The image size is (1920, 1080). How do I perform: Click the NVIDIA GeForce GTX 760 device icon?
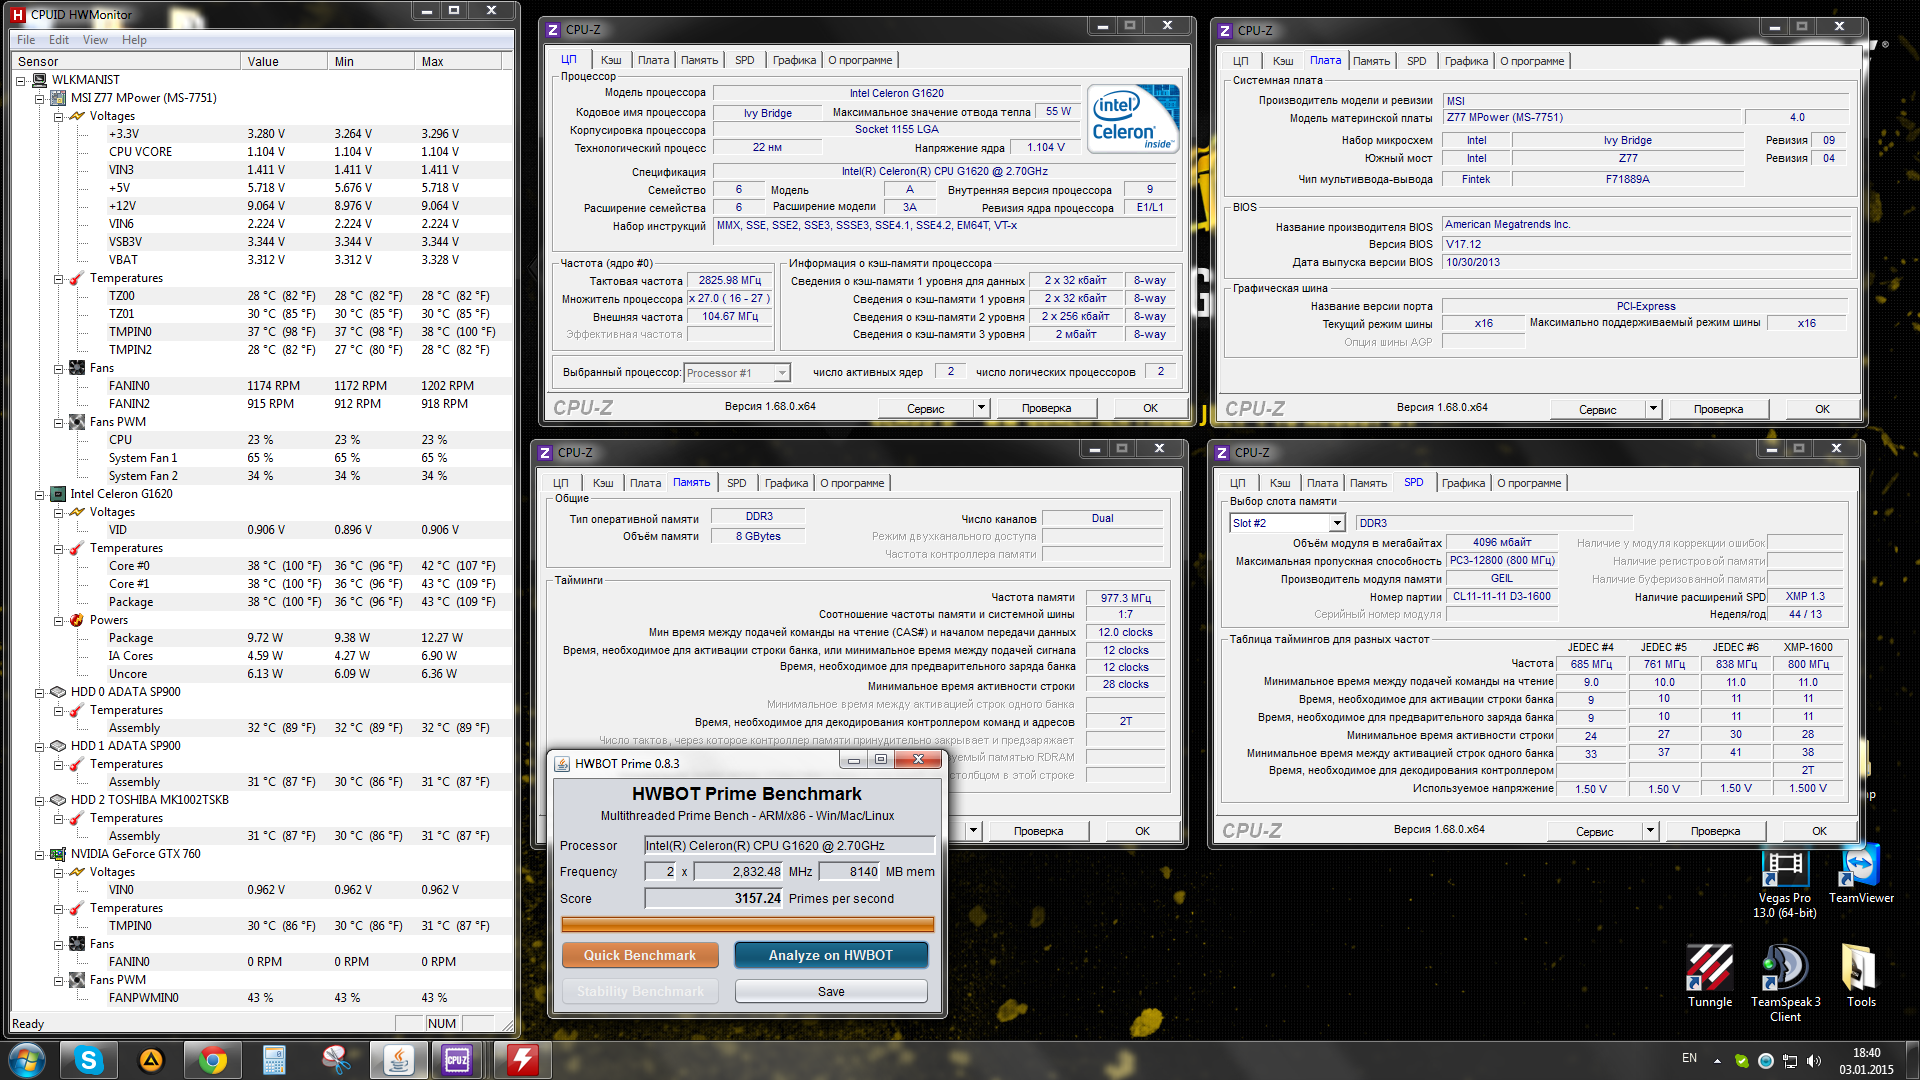[x=58, y=854]
